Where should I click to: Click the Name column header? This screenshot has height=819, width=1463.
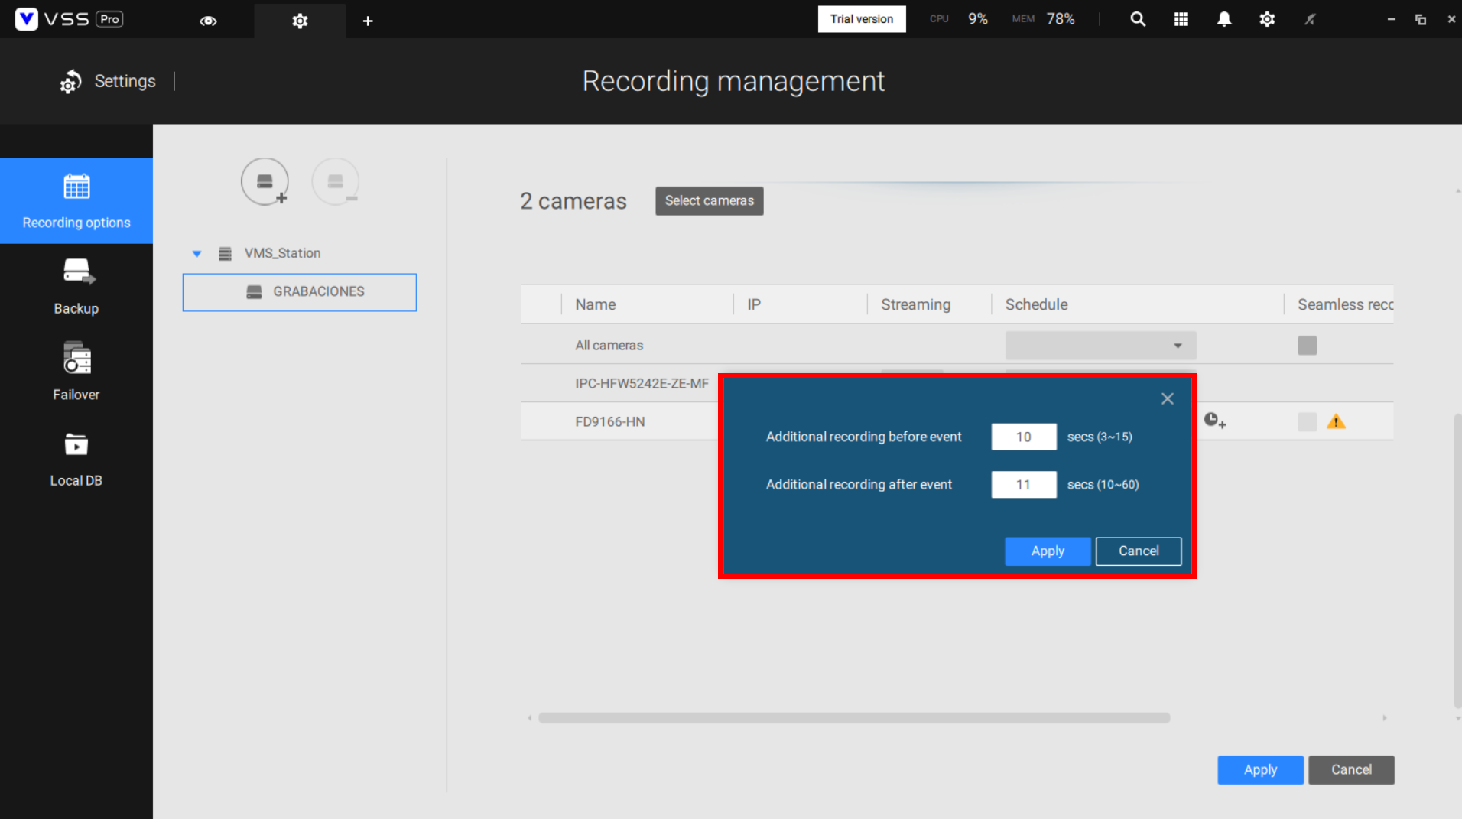point(596,305)
